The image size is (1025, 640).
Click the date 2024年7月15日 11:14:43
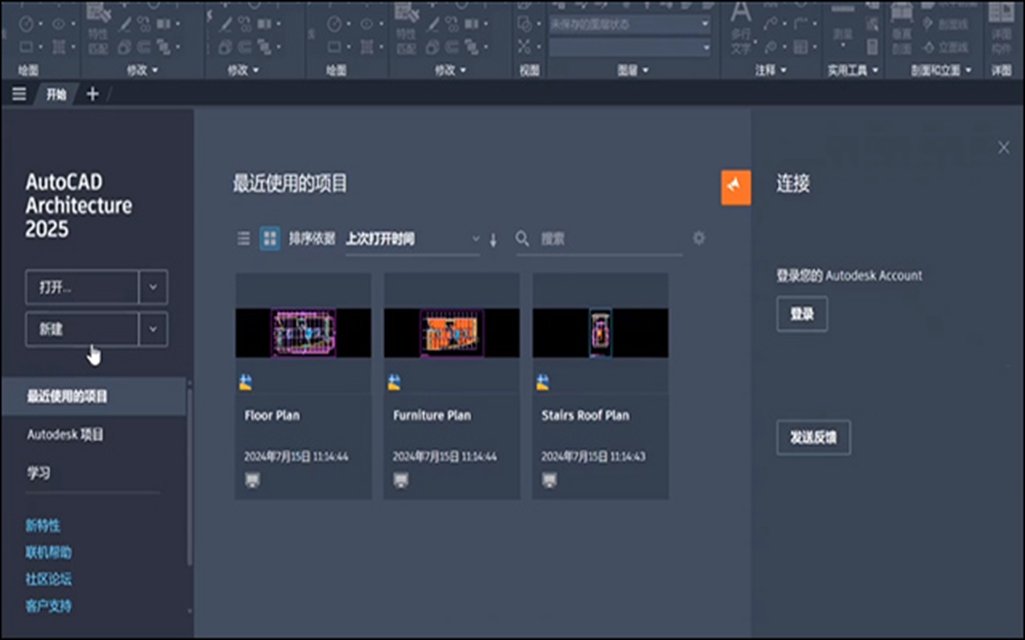593,456
